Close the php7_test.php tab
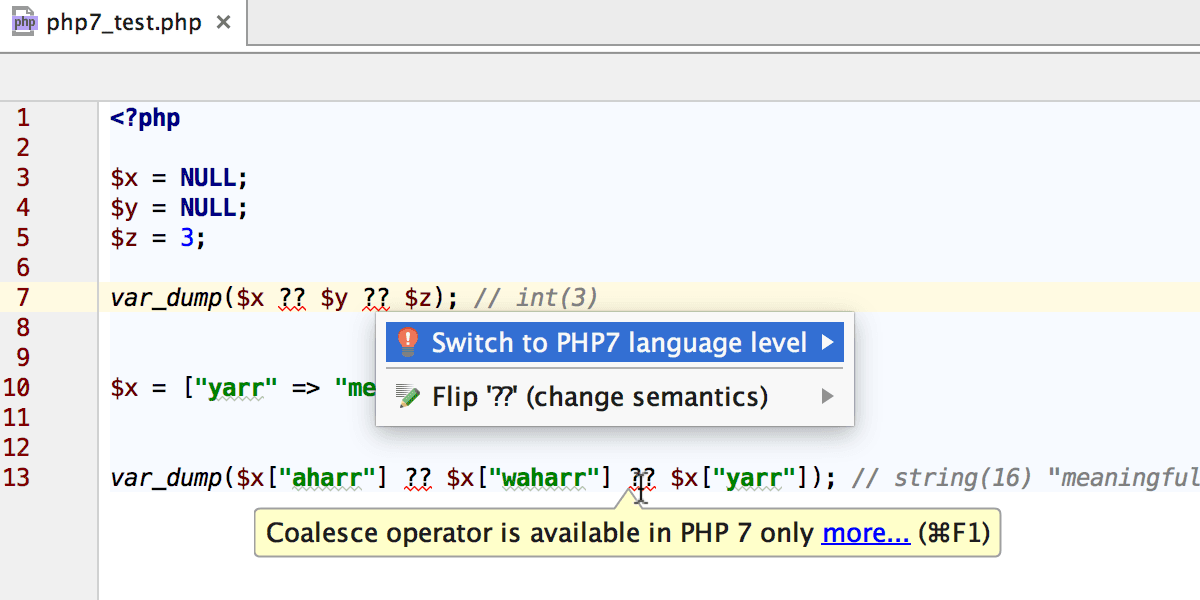 coord(224,22)
